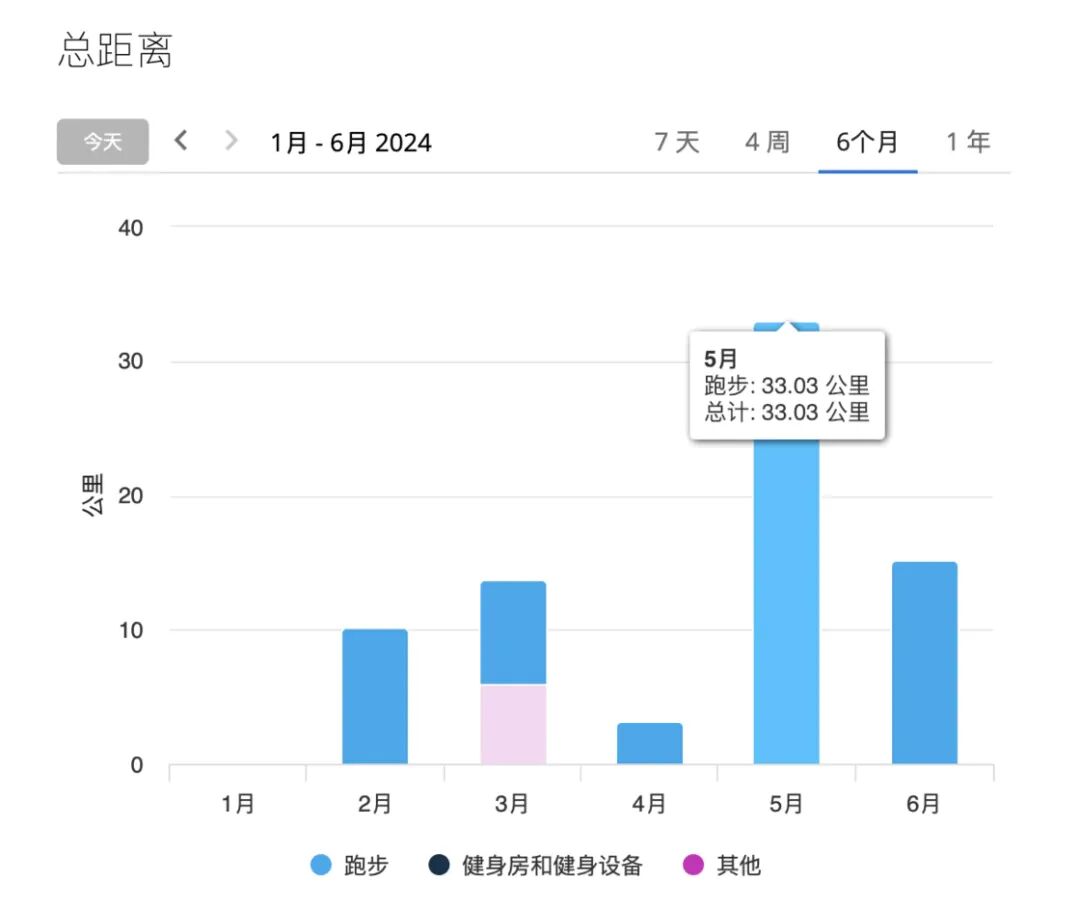Click tooltip text 总计: 33.03 公里
This screenshot has height=909, width=1080.
tap(787, 412)
